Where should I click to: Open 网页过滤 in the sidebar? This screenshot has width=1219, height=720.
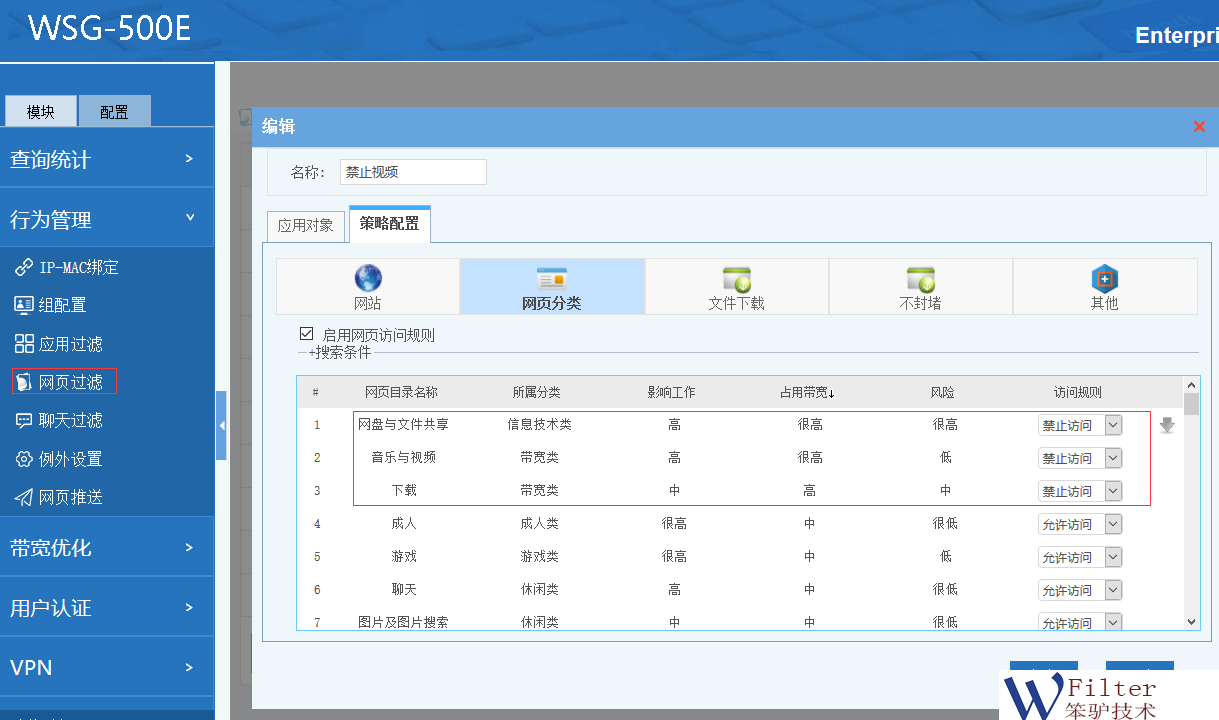point(70,382)
